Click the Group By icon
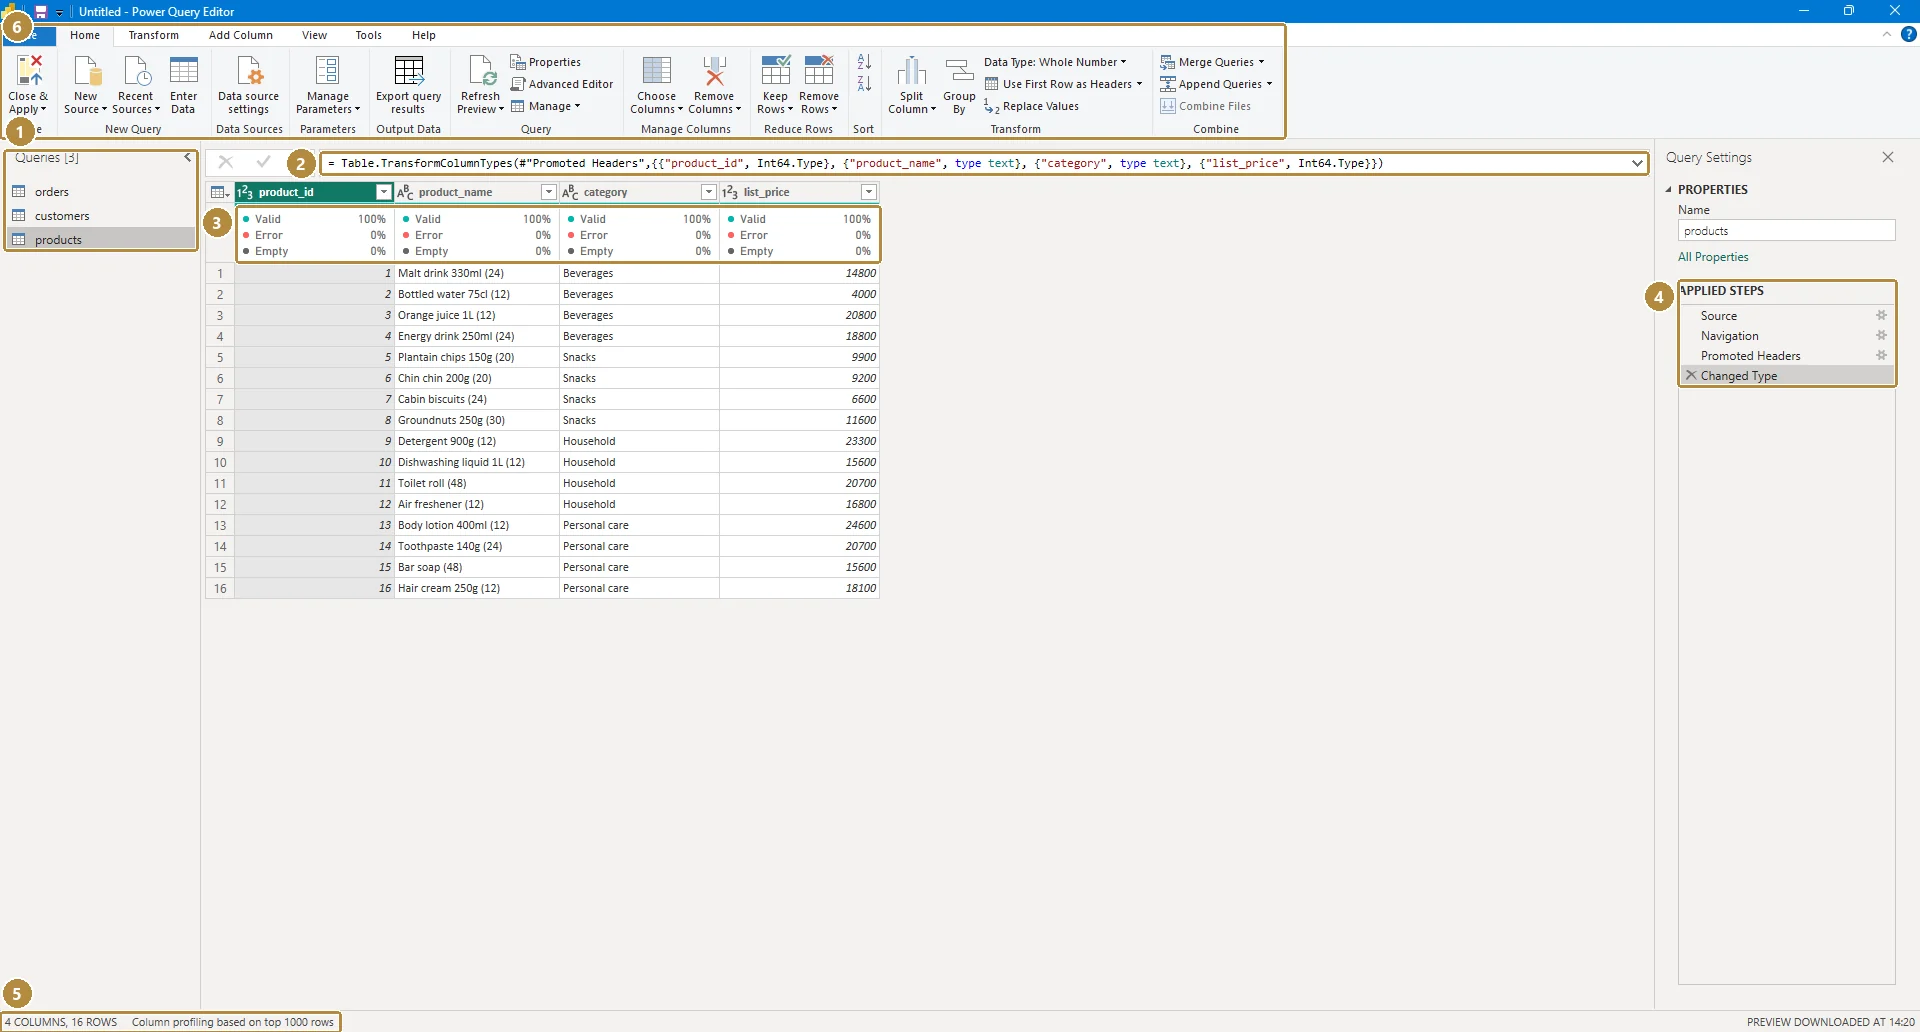 (x=959, y=72)
